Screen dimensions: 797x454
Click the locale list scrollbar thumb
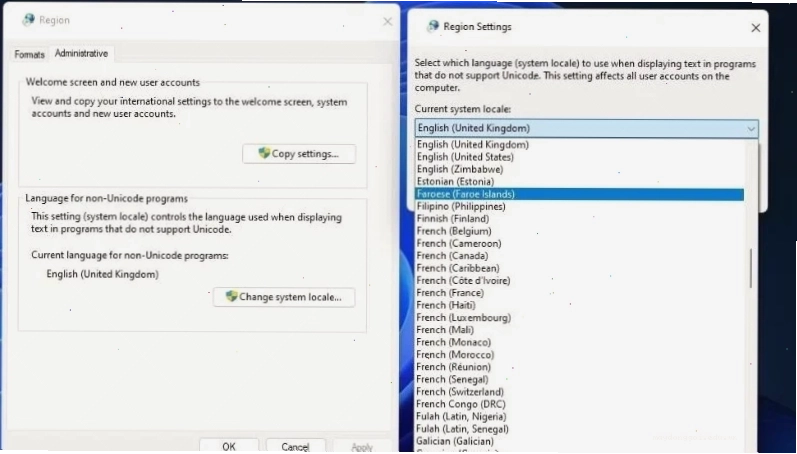(x=750, y=269)
